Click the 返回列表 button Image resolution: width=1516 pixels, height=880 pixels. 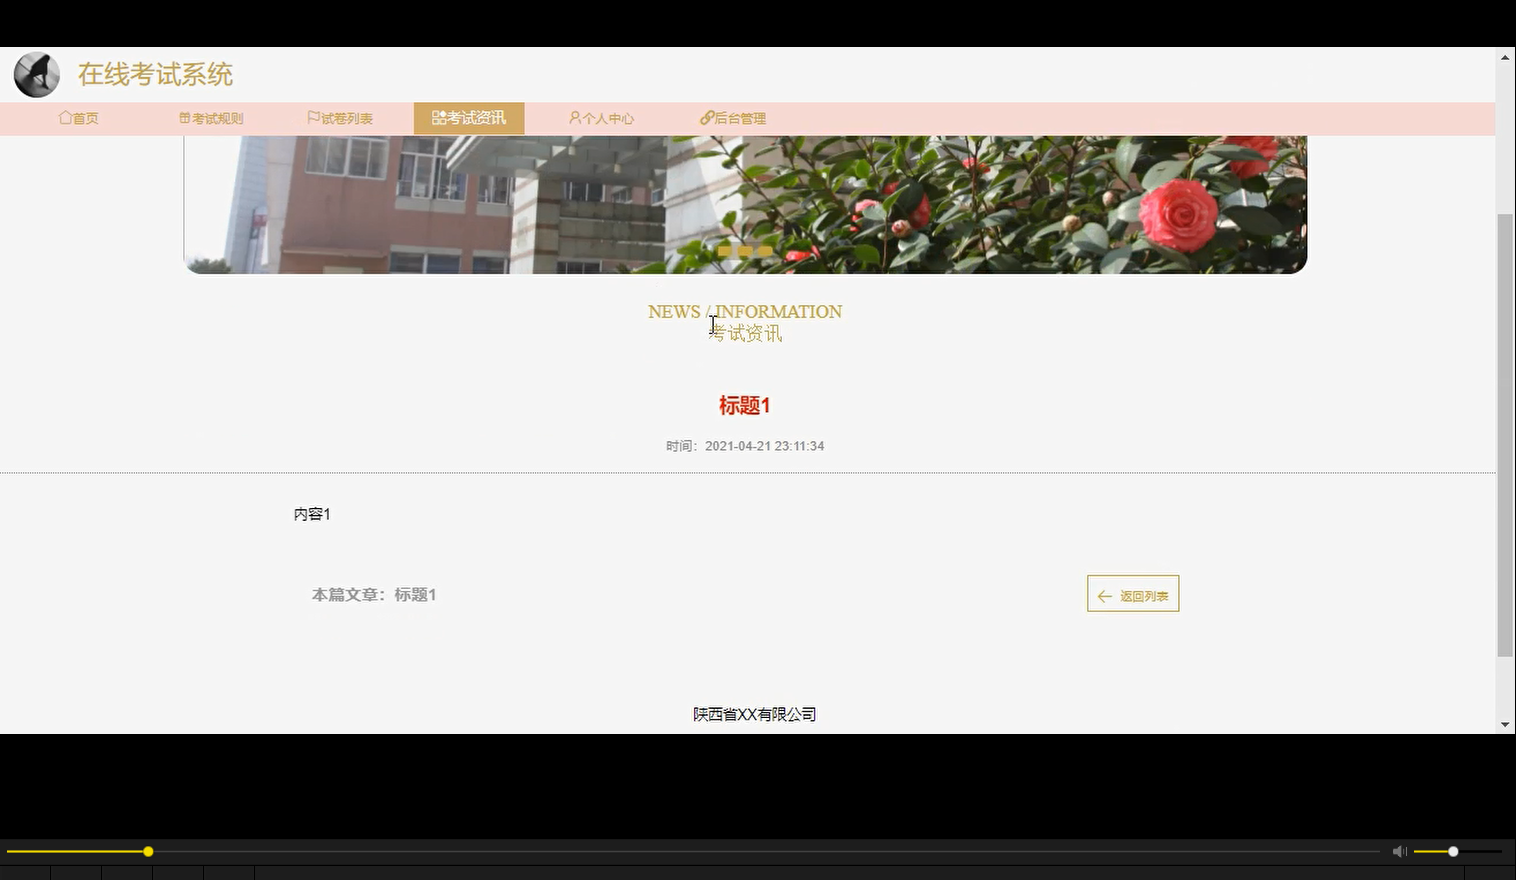click(x=1132, y=593)
